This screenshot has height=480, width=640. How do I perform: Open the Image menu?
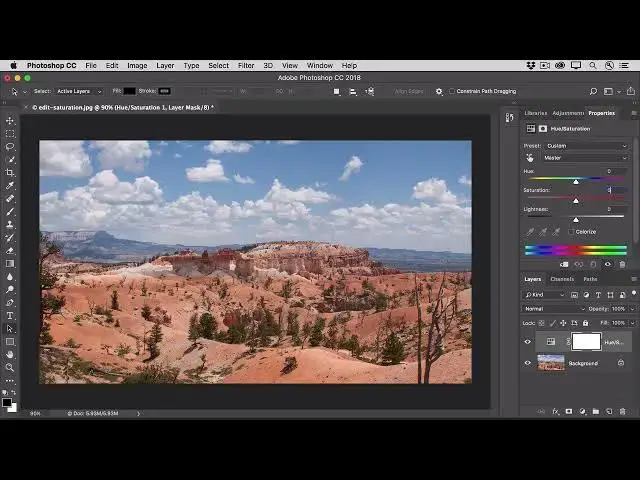pyautogui.click(x=137, y=65)
